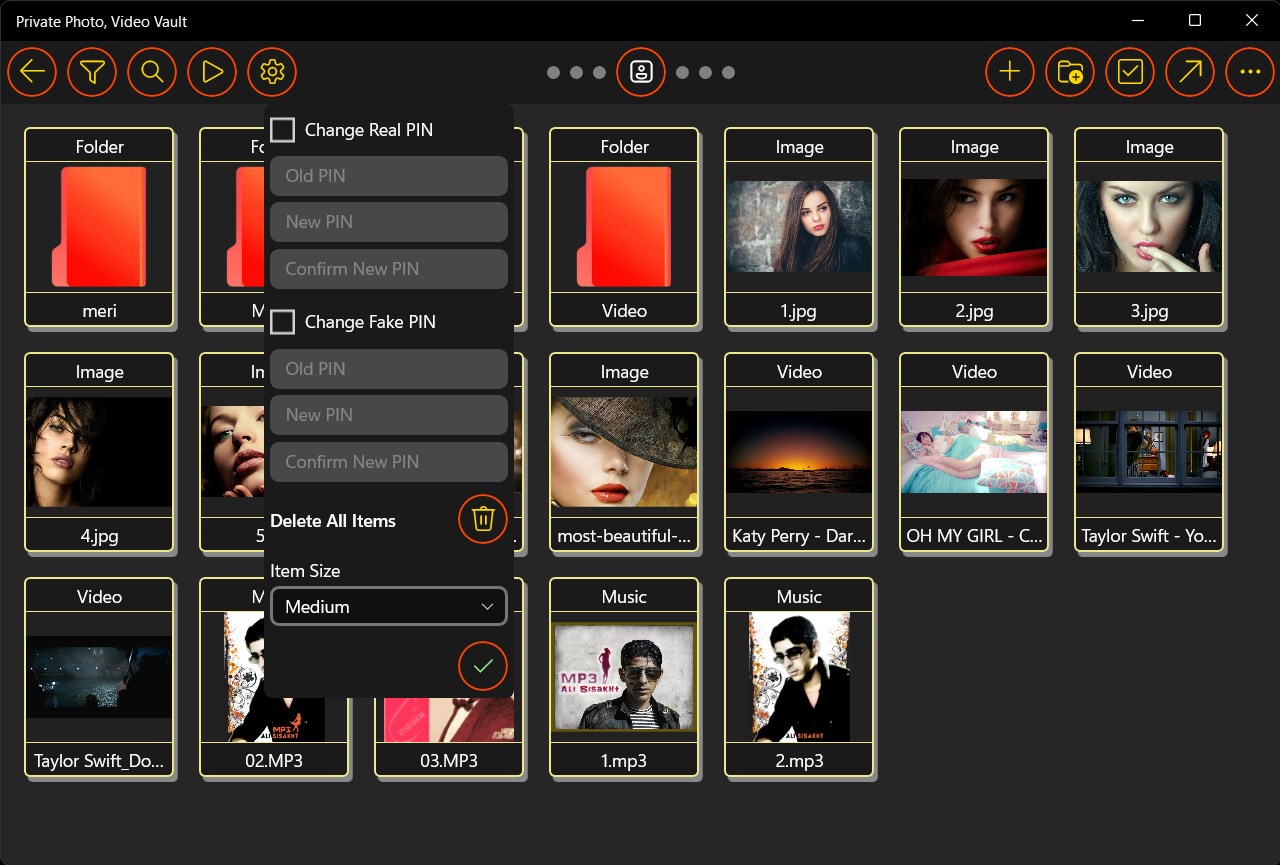1280x865 pixels.
Task: Select Medium from the Item Size combo box
Action: (x=388, y=606)
